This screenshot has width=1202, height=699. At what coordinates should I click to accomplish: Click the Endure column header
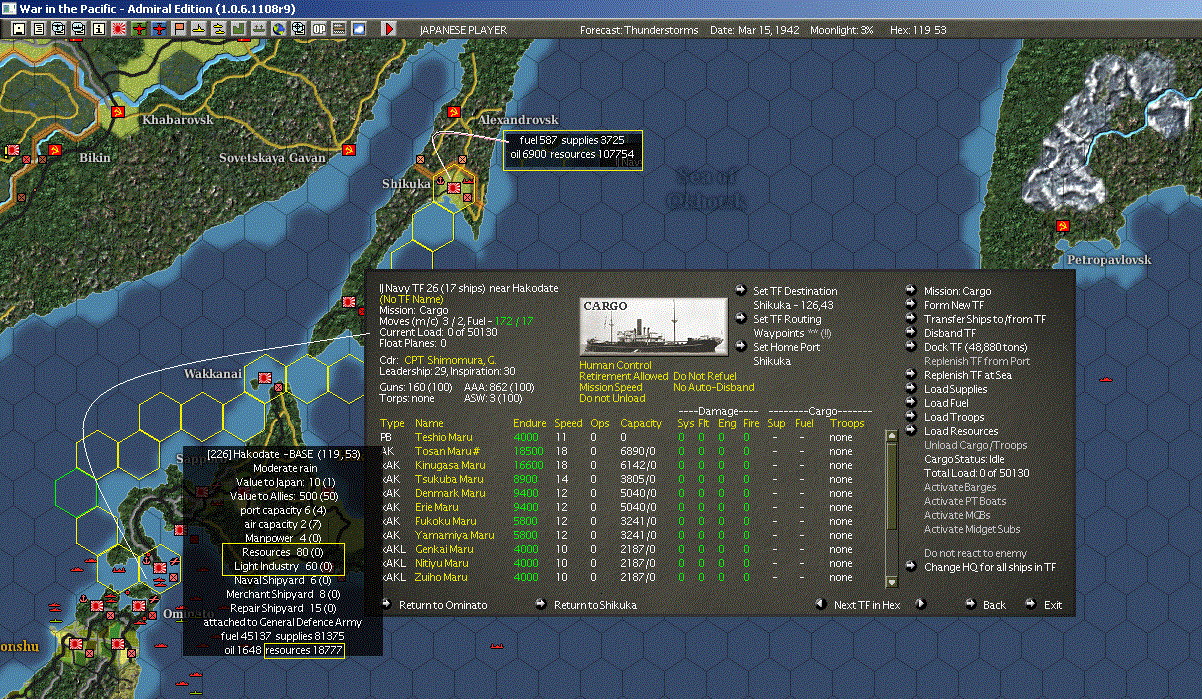529,423
